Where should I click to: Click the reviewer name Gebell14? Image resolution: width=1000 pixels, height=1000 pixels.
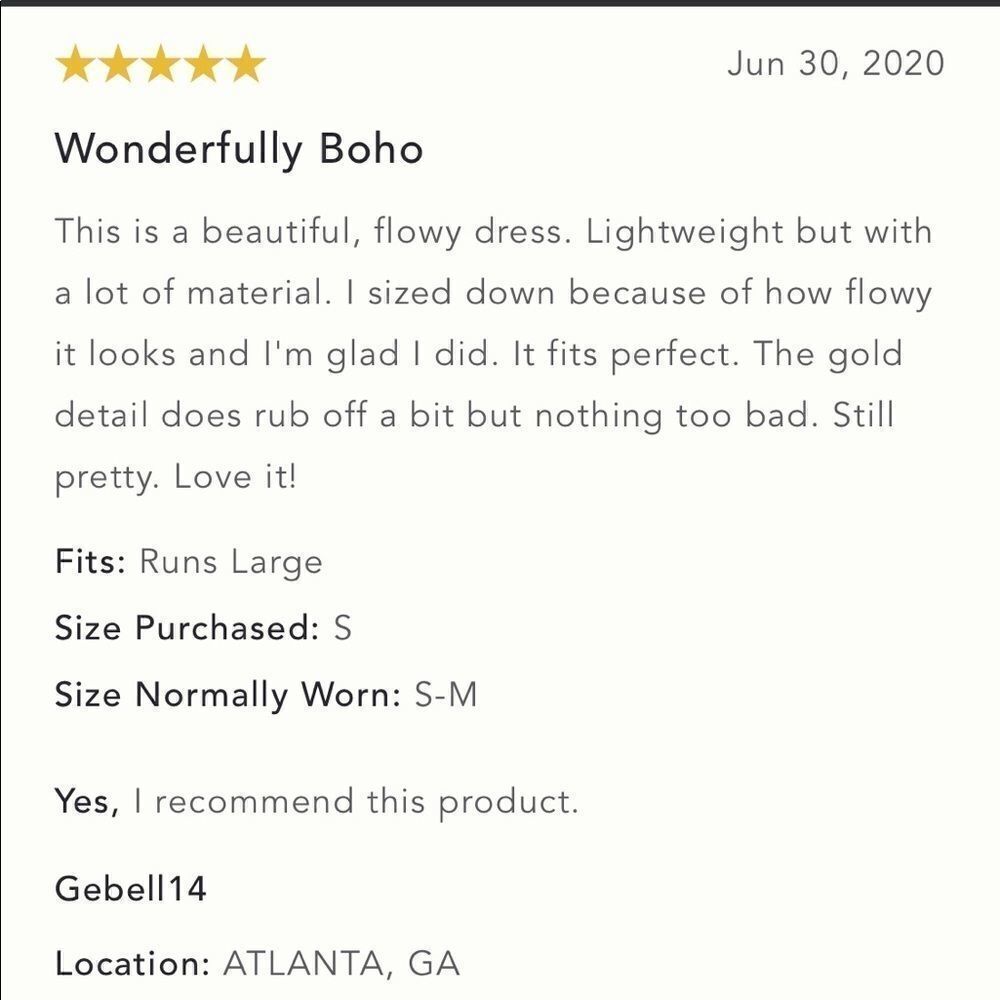[x=131, y=888]
